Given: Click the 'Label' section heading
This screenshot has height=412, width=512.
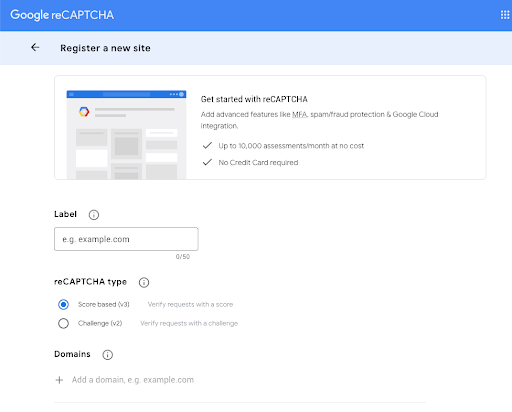Looking at the screenshot, I should pos(65,214).
